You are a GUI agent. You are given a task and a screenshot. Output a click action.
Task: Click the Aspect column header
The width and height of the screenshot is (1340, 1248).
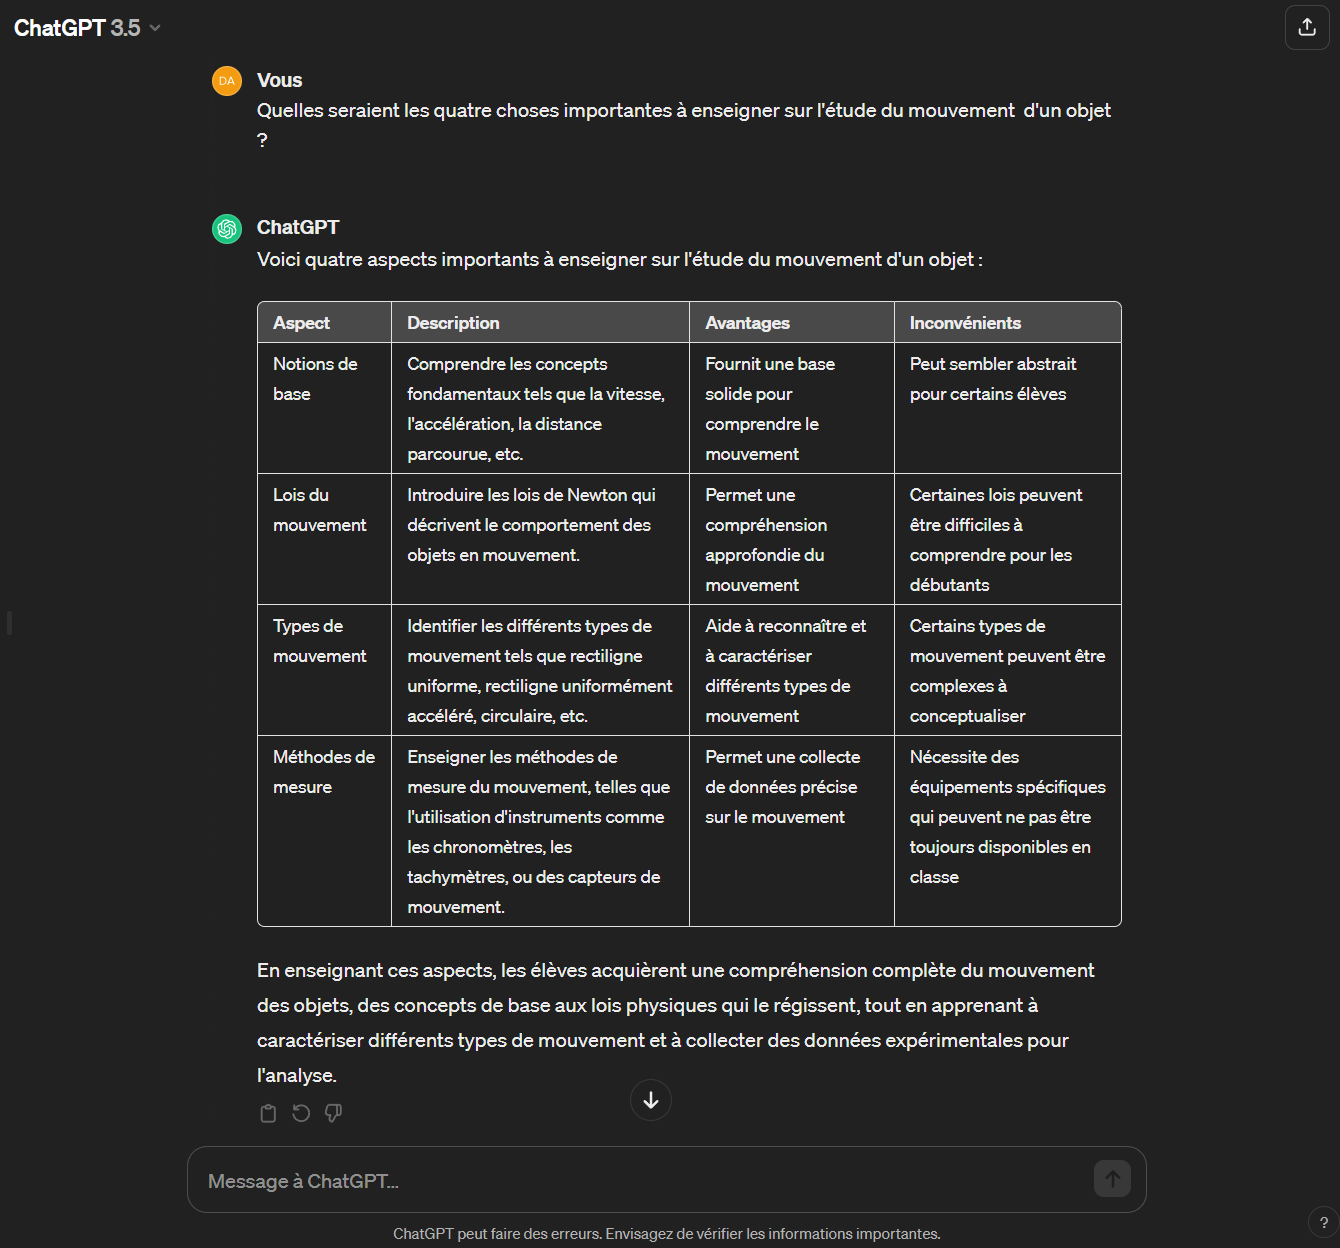pos(301,323)
